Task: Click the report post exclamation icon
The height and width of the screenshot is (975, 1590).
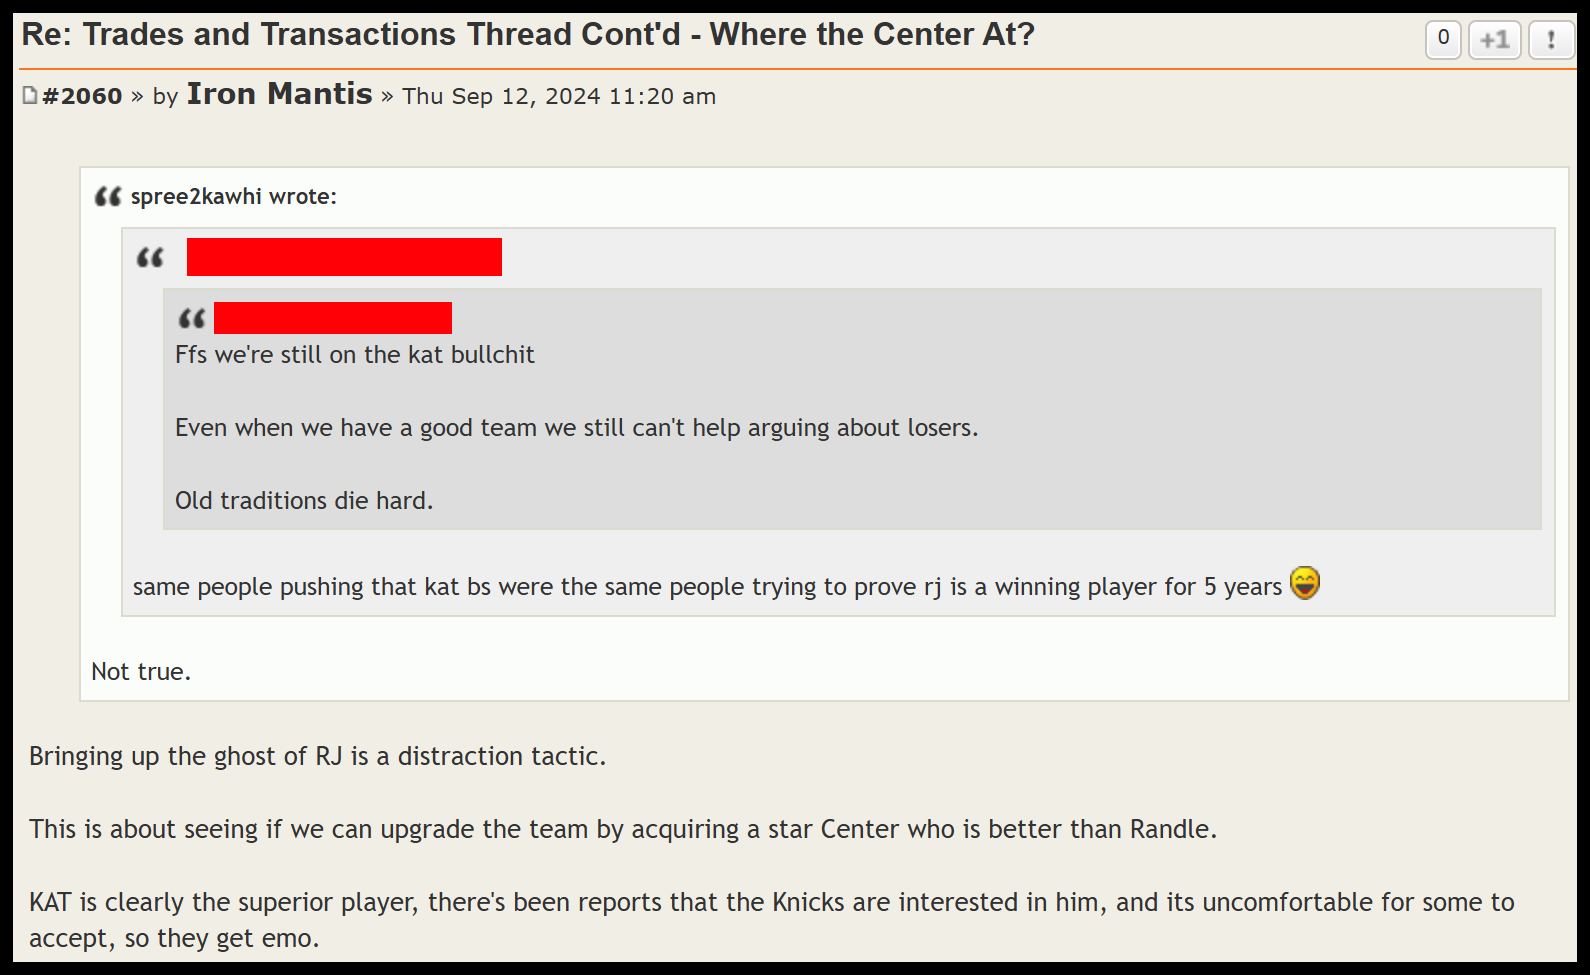Action: (x=1551, y=40)
